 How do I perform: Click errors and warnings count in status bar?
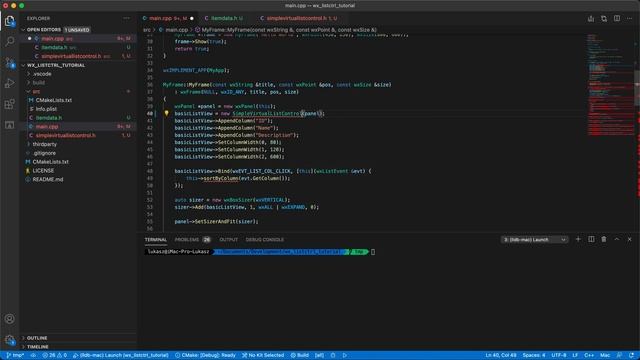55,355
